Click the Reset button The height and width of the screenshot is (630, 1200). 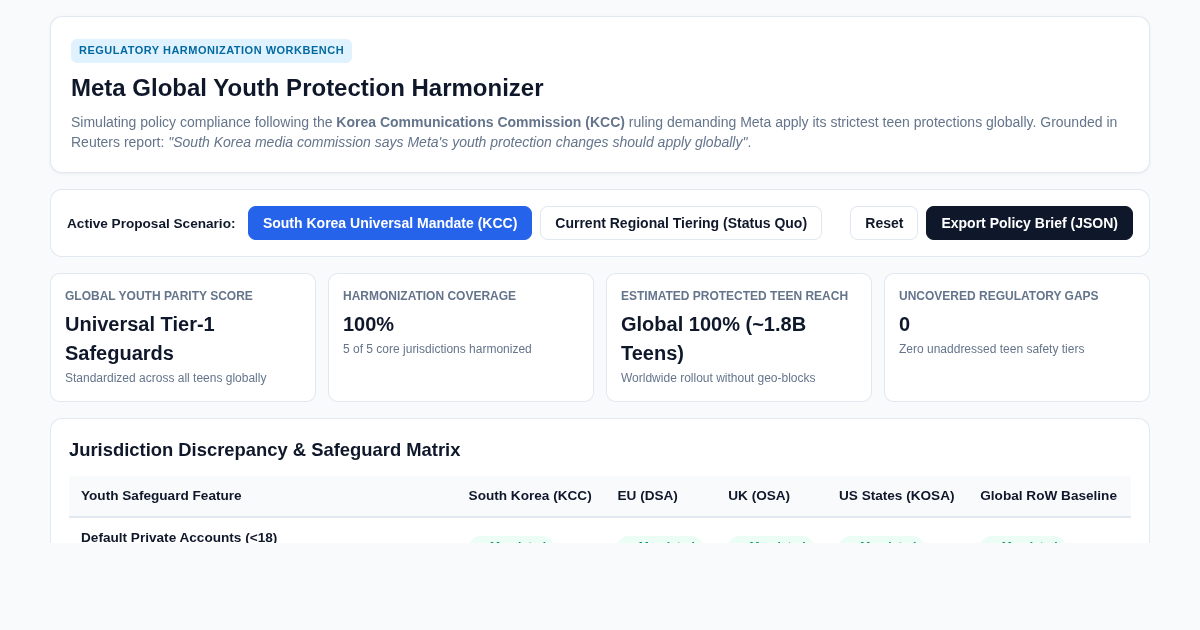884,223
